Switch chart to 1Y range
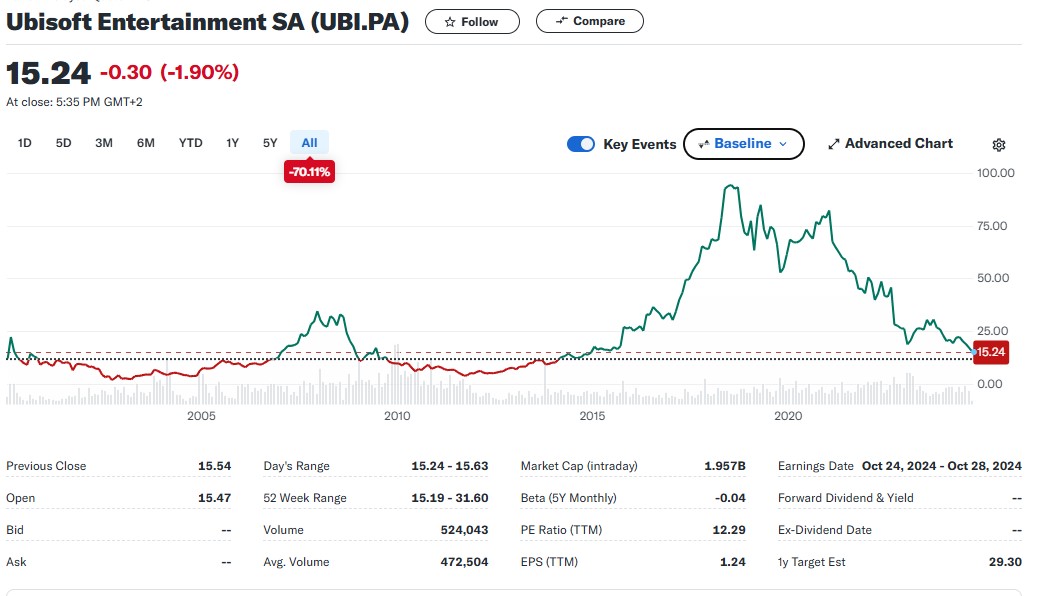Image resolution: width=1041 pixels, height=596 pixels. 232,143
